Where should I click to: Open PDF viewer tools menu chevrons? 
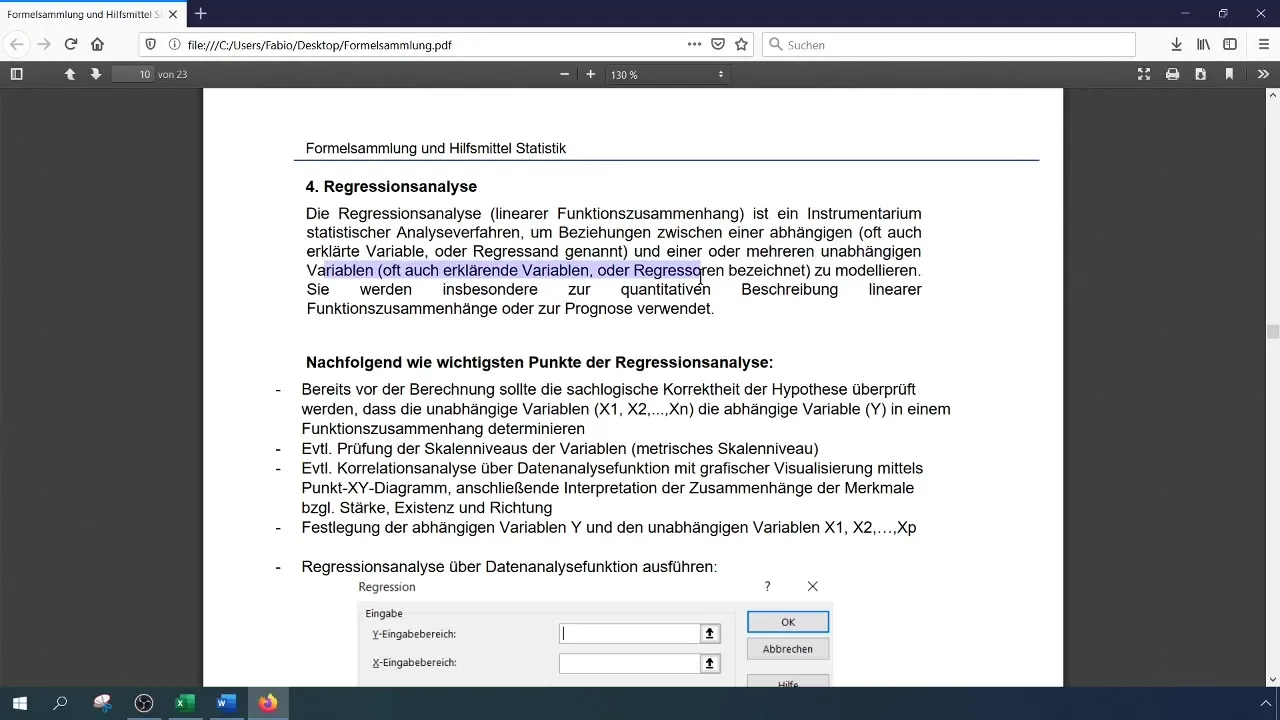tap(1264, 74)
